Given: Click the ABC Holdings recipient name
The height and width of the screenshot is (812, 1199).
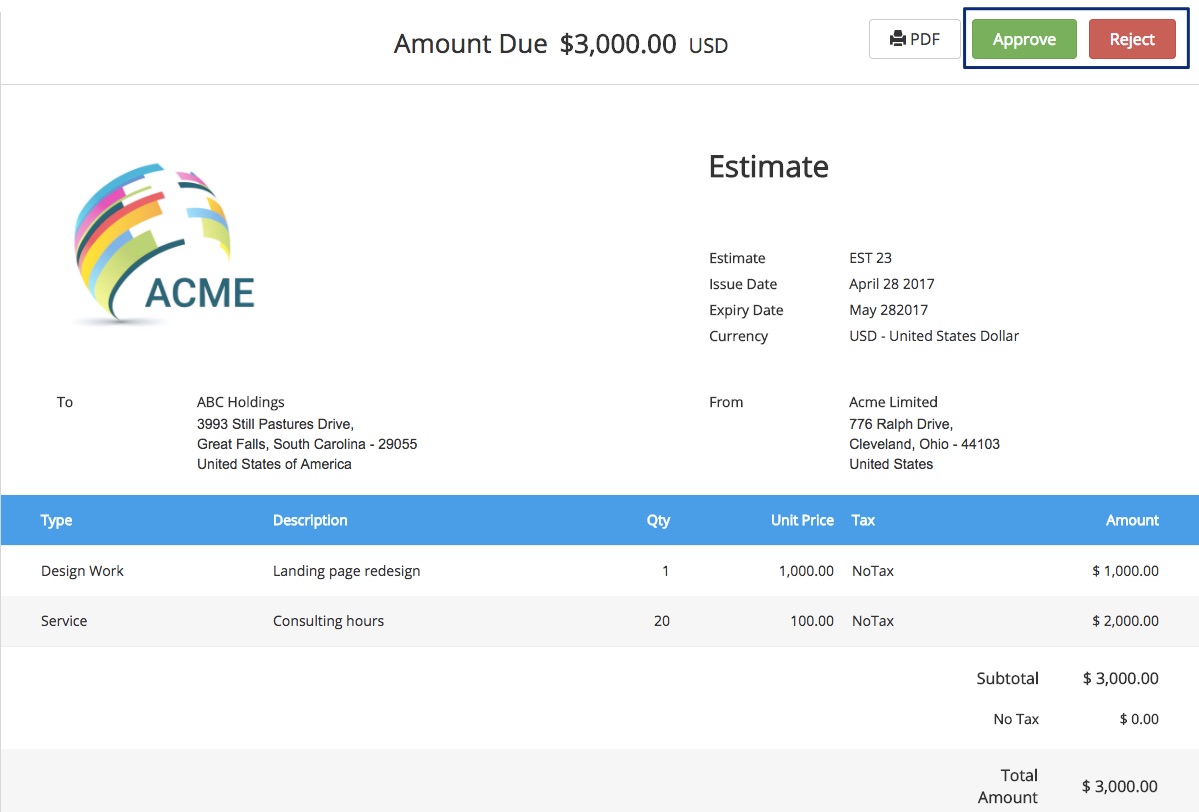Looking at the screenshot, I should (240, 402).
